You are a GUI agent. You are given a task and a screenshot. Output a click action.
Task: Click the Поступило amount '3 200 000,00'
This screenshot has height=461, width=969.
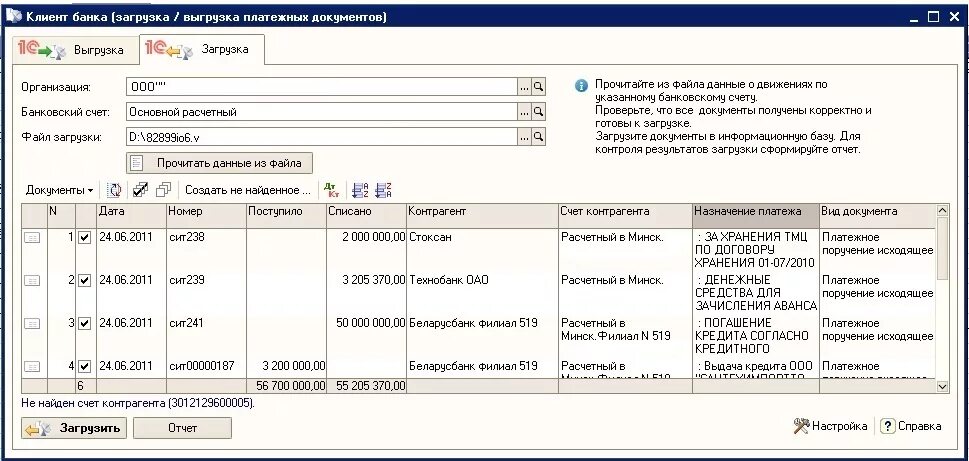tap(294, 366)
